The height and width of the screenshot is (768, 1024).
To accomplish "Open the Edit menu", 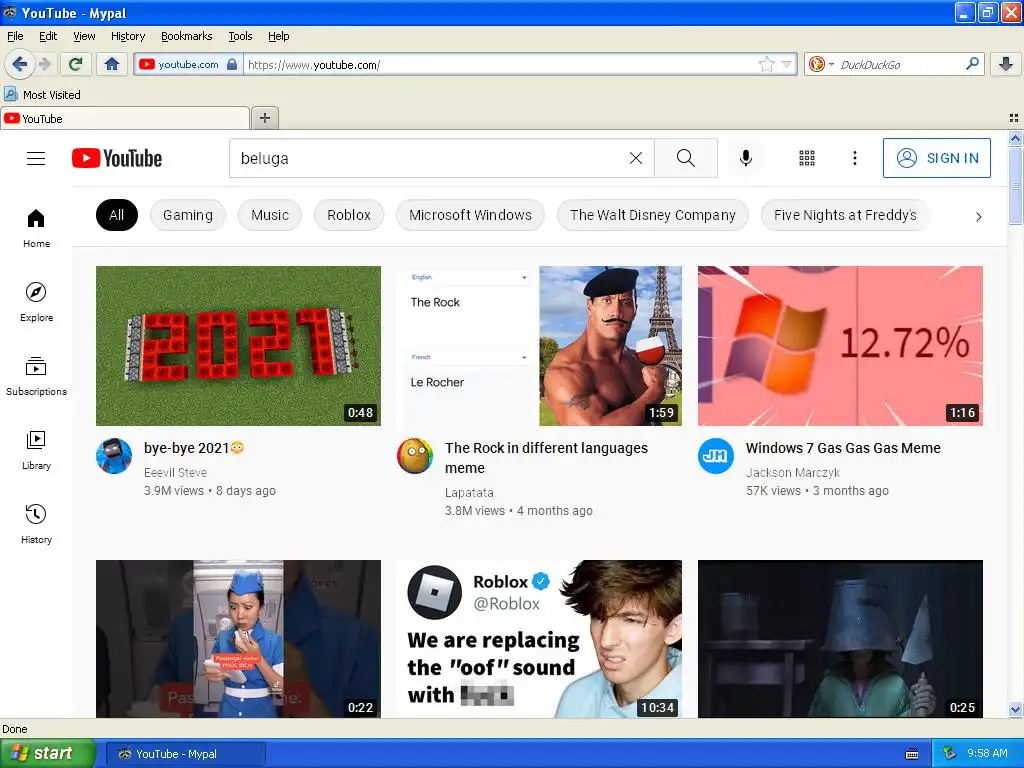I will click(x=48, y=36).
